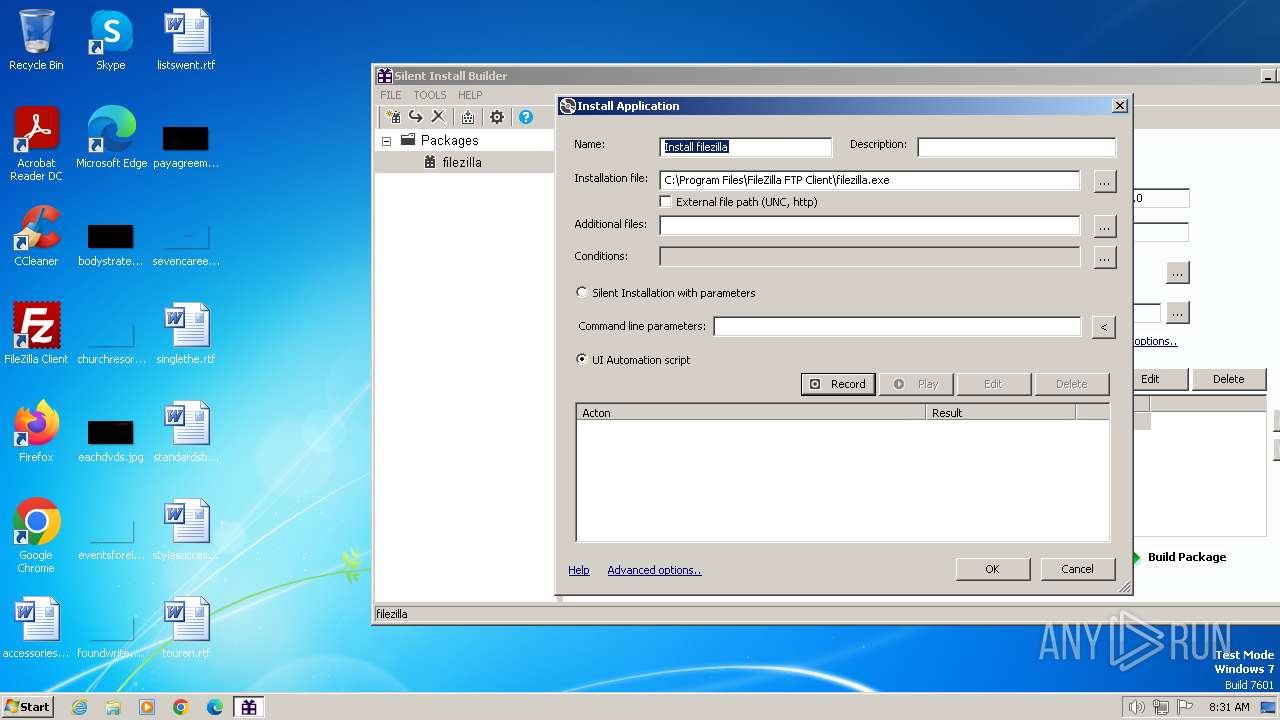This screenshot has height=720, width=1280.
Task: Open FileZilla Client desktop shortcut
Action: click(x=36, y=334)
